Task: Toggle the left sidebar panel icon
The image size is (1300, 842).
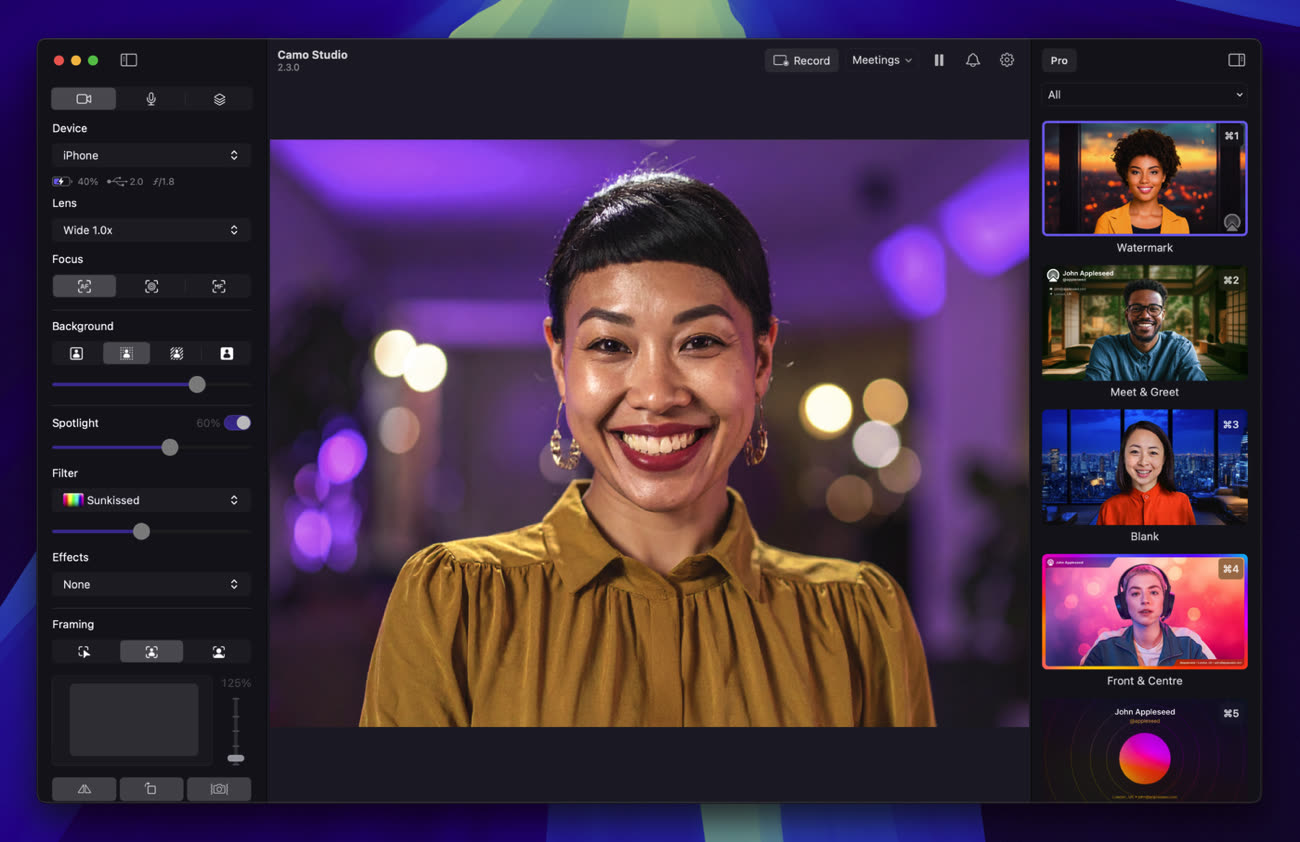Action: tap(129, 60)
